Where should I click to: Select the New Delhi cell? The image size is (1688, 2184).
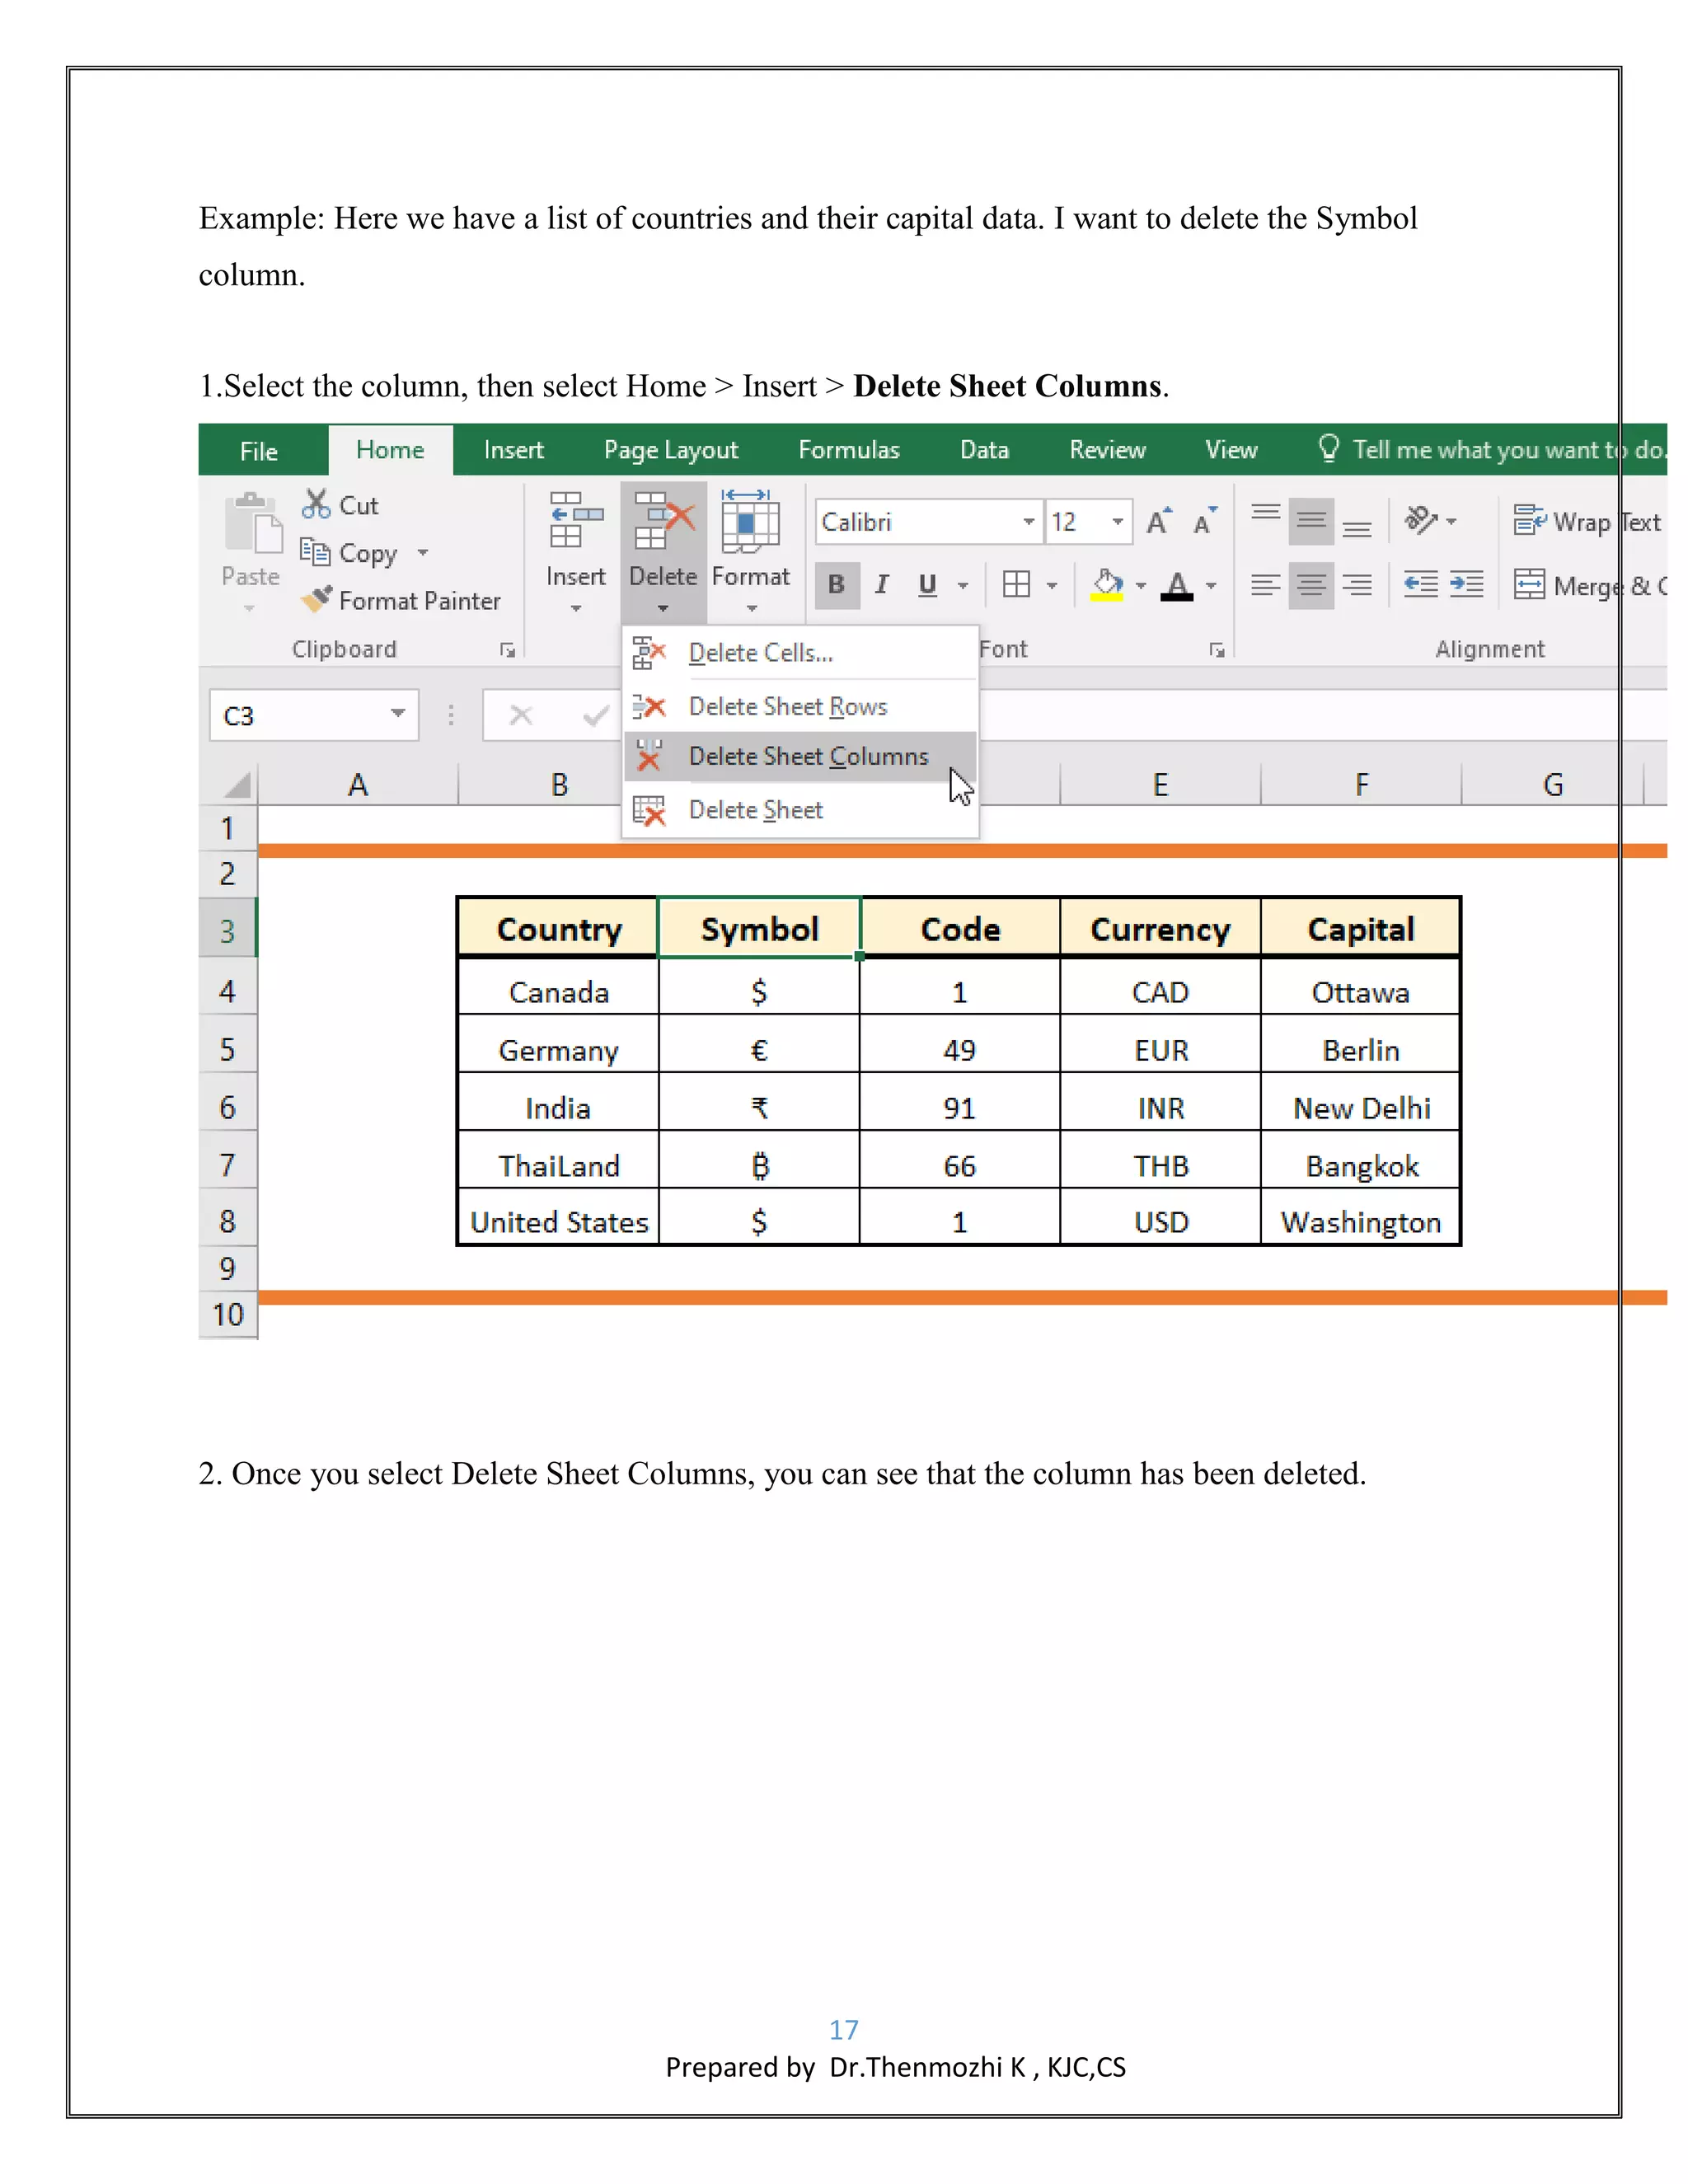[1361, 1107]
